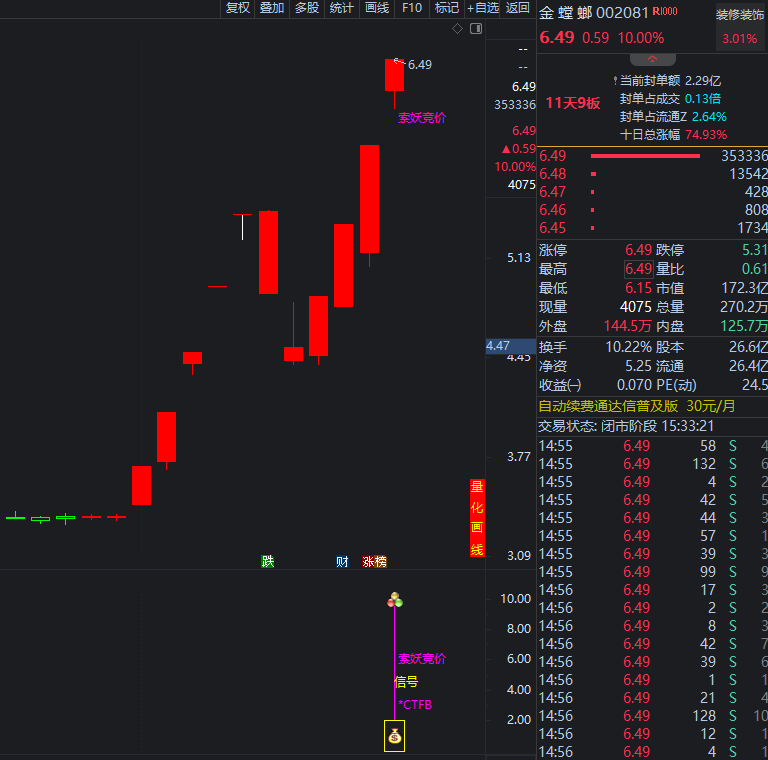Click the 量化画线 red vertical button
The width and height of the screenshot is (768, 760).
pyautogui.click(x=477, y=518)
